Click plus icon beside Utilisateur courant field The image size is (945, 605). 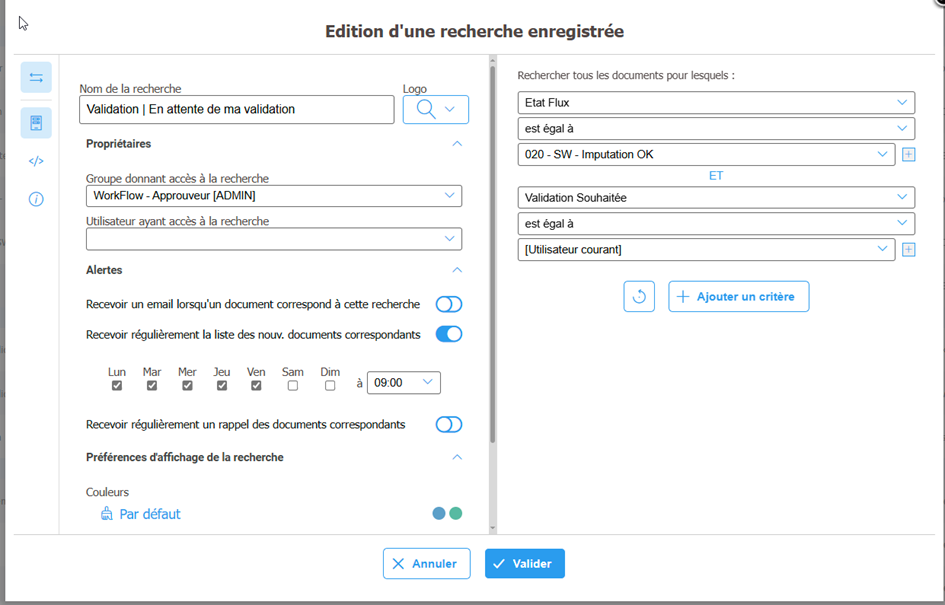tap(908, 250)
